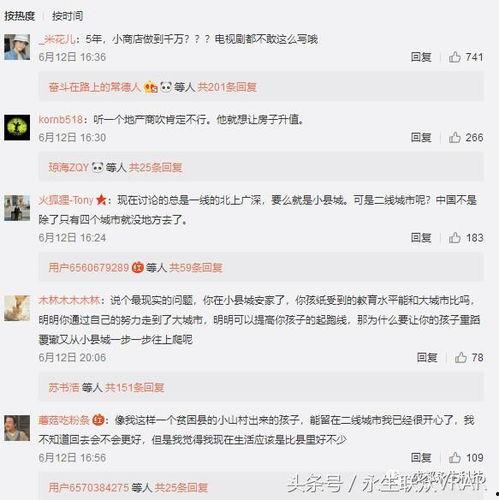Sort comments by 按时间
The width and height of the screenshot is (499, 500).
pos(67,16)
